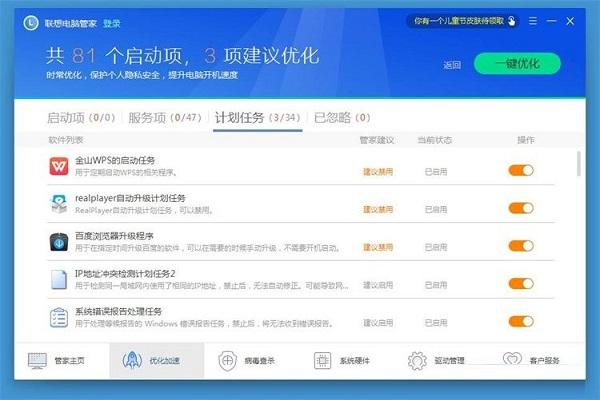Toggle IP地址冲突检测计划任务2 switch
Image resolution: width=600 pixels, height=400 pixels.
pyautogui.click(x=521, y=284)
